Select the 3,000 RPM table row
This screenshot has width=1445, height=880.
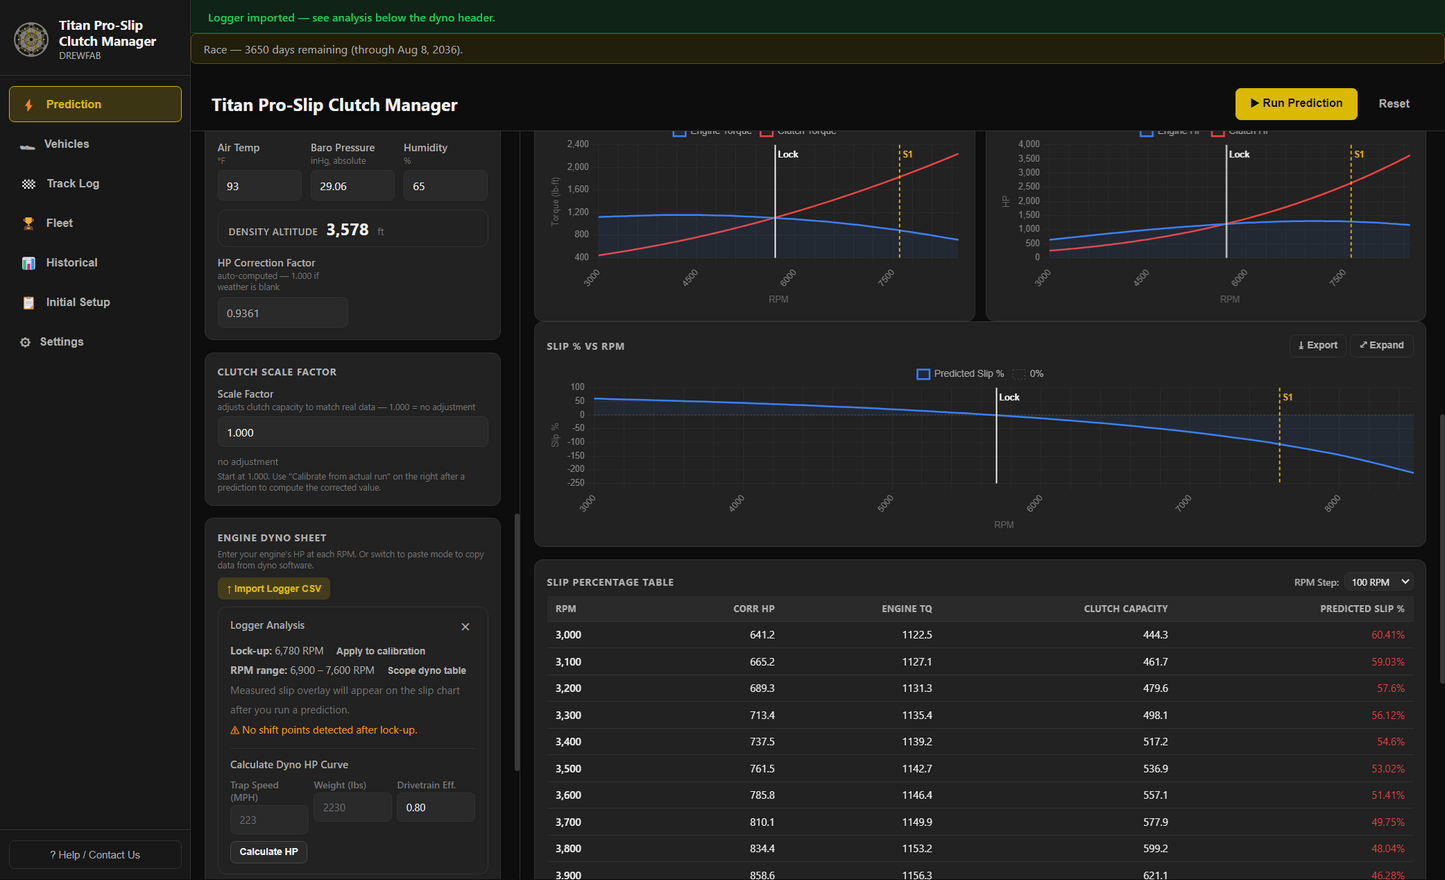click(980, 635)
